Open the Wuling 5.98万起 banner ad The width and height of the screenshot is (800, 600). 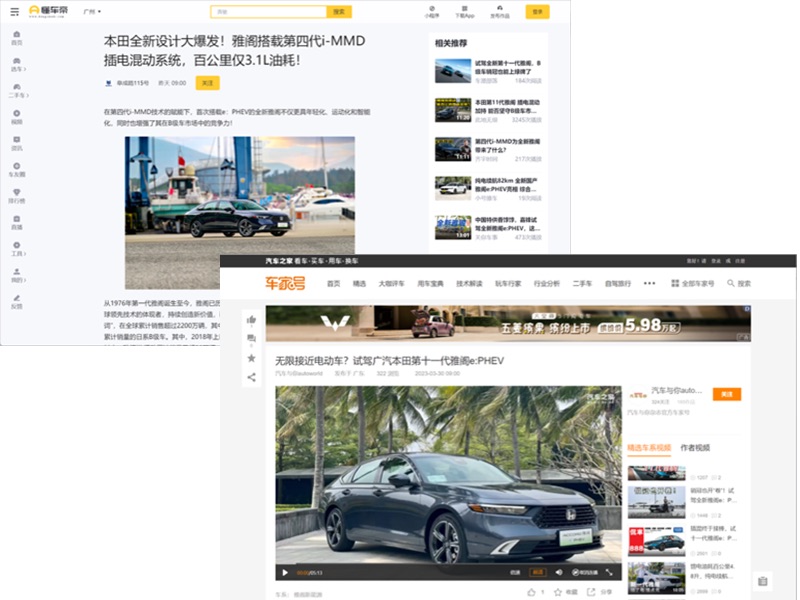click(x=508, y=323)
